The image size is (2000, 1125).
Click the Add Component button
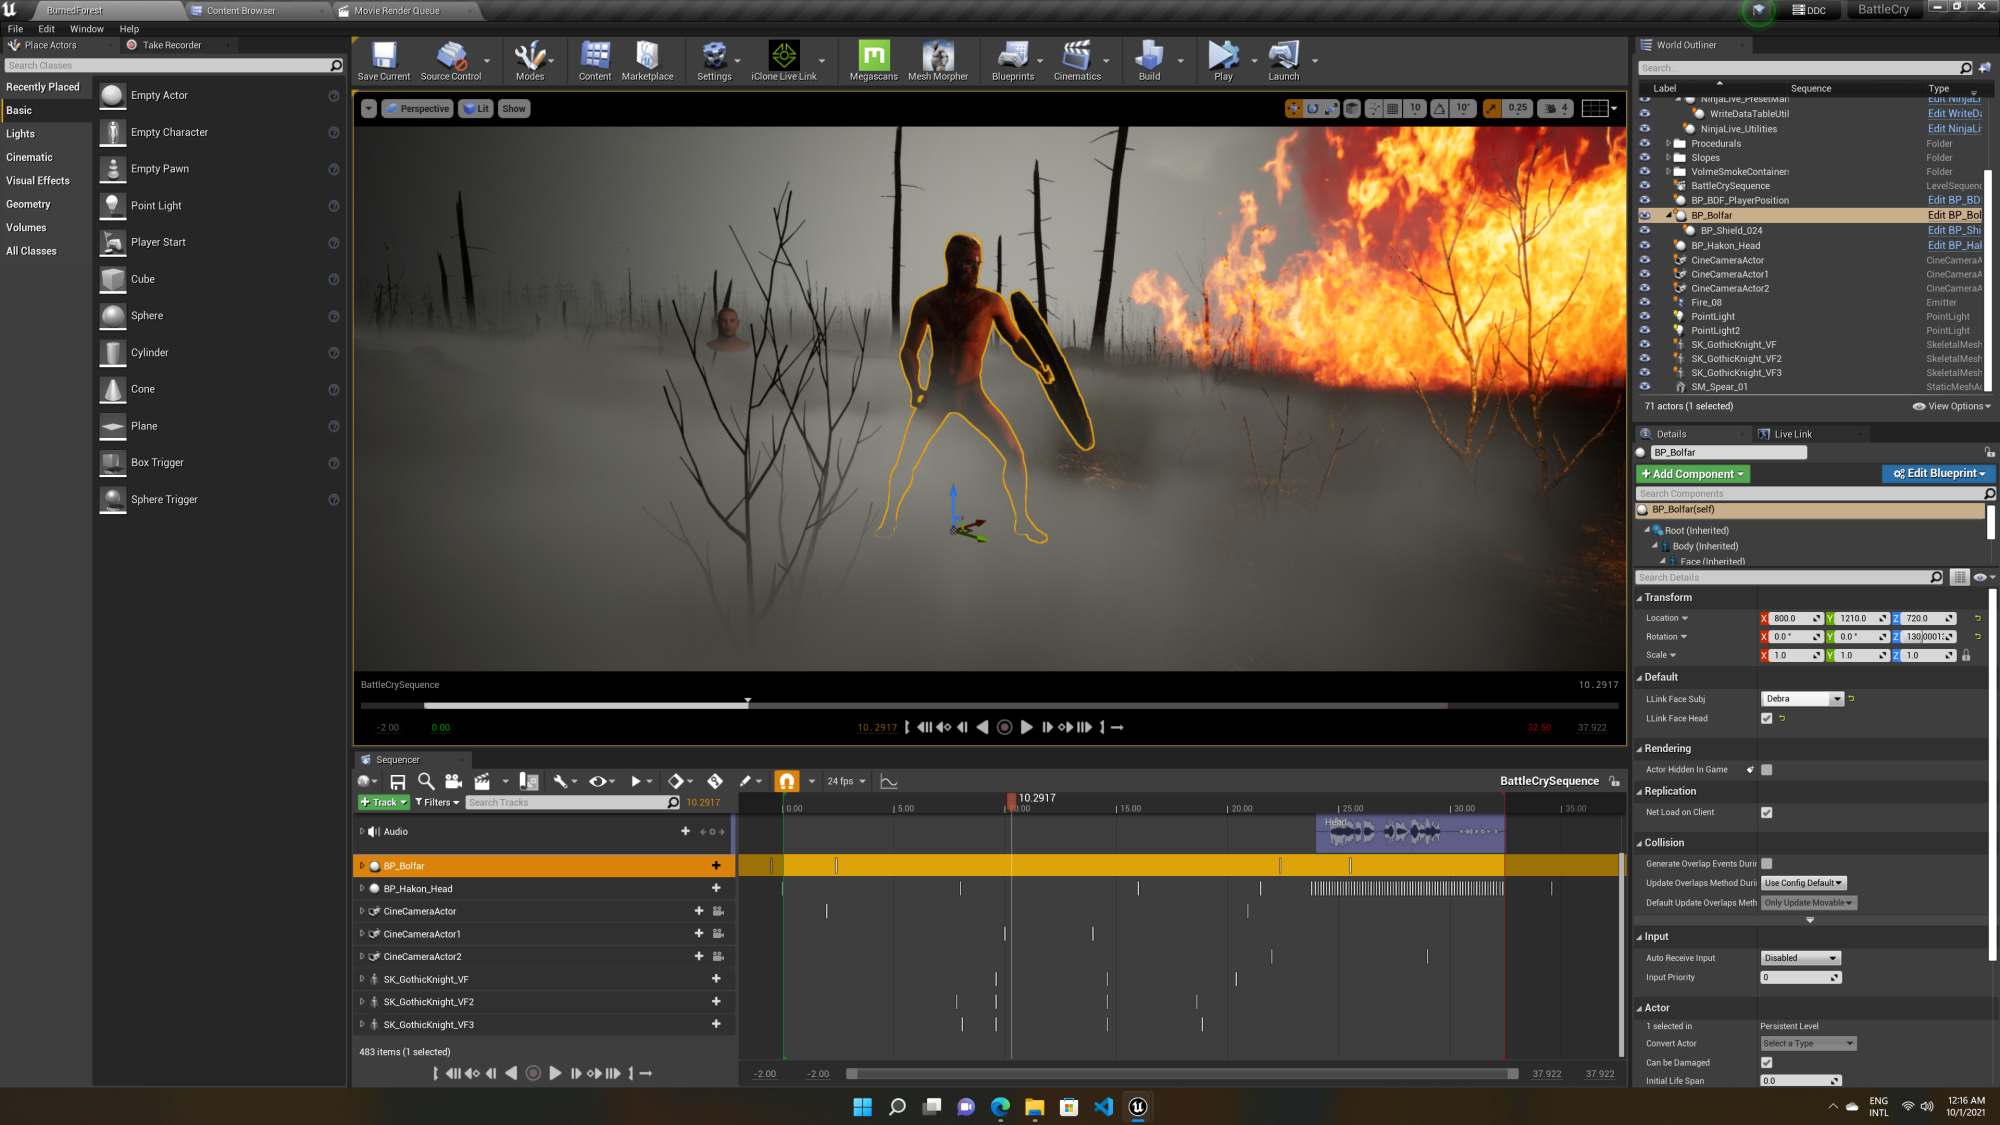[x=1692, y=474]
